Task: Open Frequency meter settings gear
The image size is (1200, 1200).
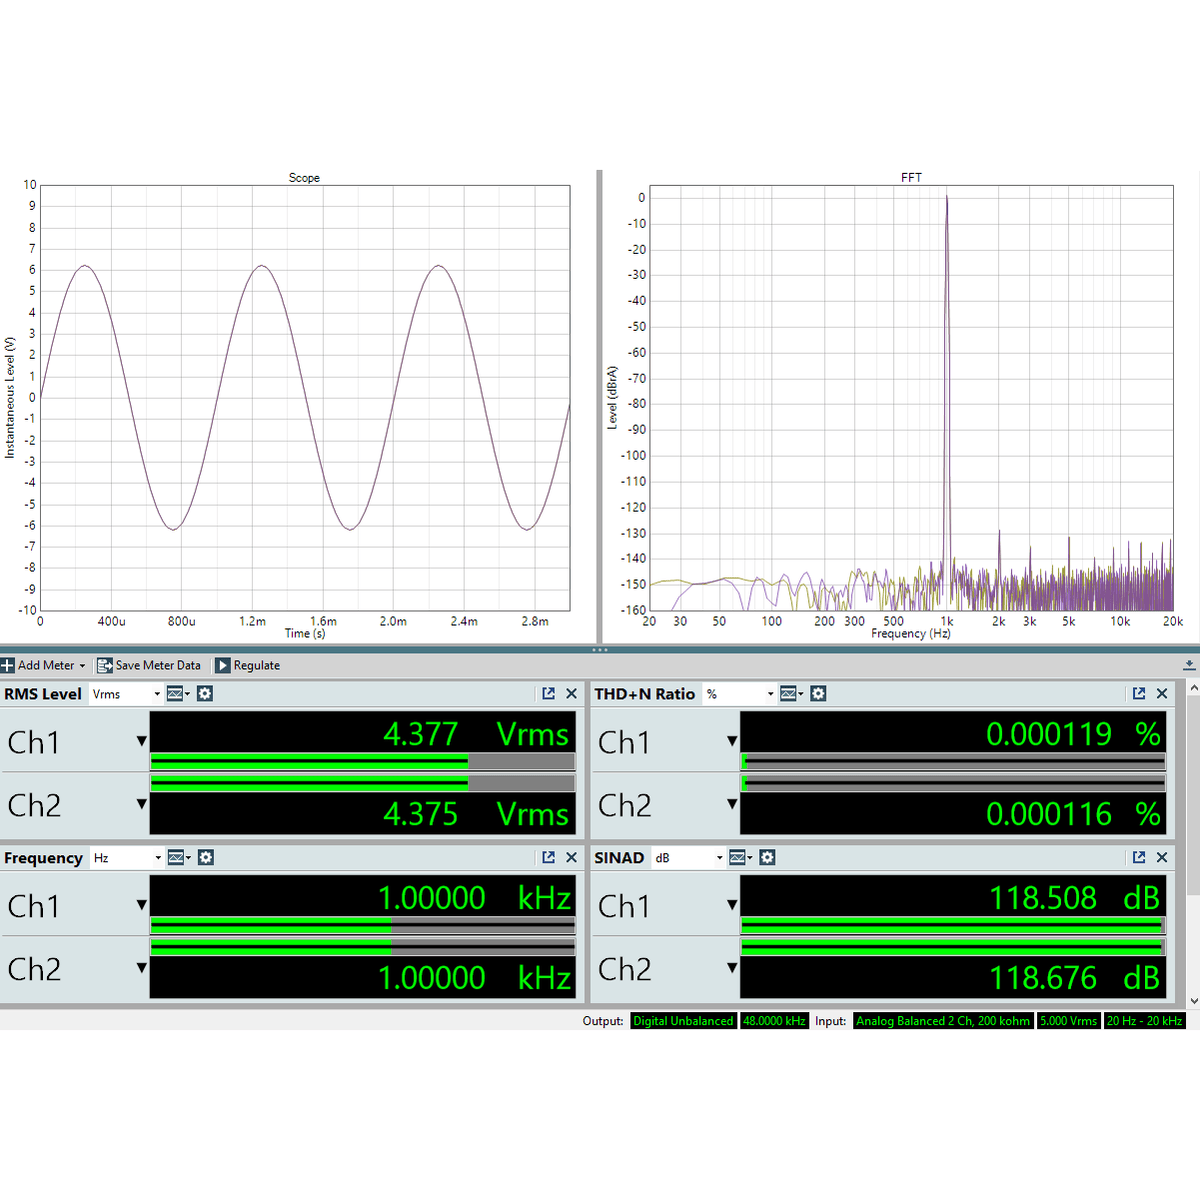Action: [x=205, y=857]
